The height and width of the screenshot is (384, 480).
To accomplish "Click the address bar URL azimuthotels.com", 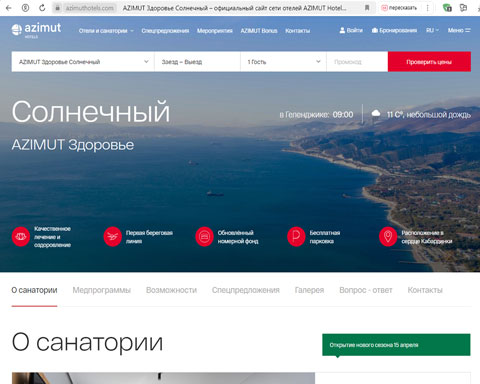I will coord(89,8).
